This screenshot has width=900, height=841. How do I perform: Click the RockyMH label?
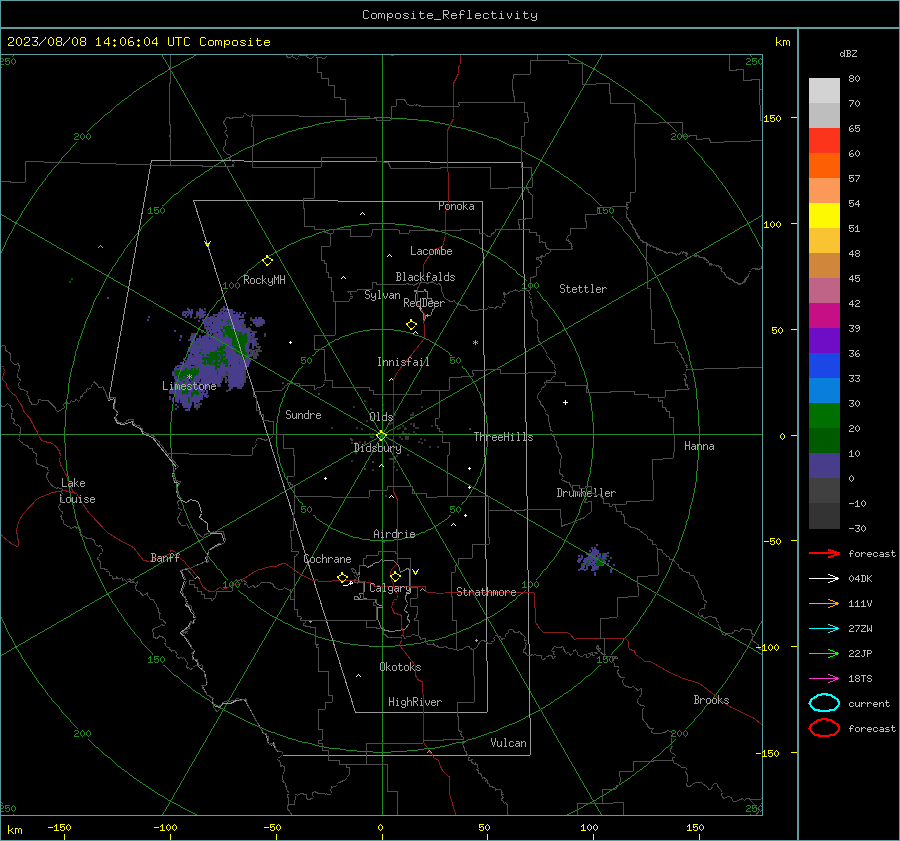tap(264, 280)
